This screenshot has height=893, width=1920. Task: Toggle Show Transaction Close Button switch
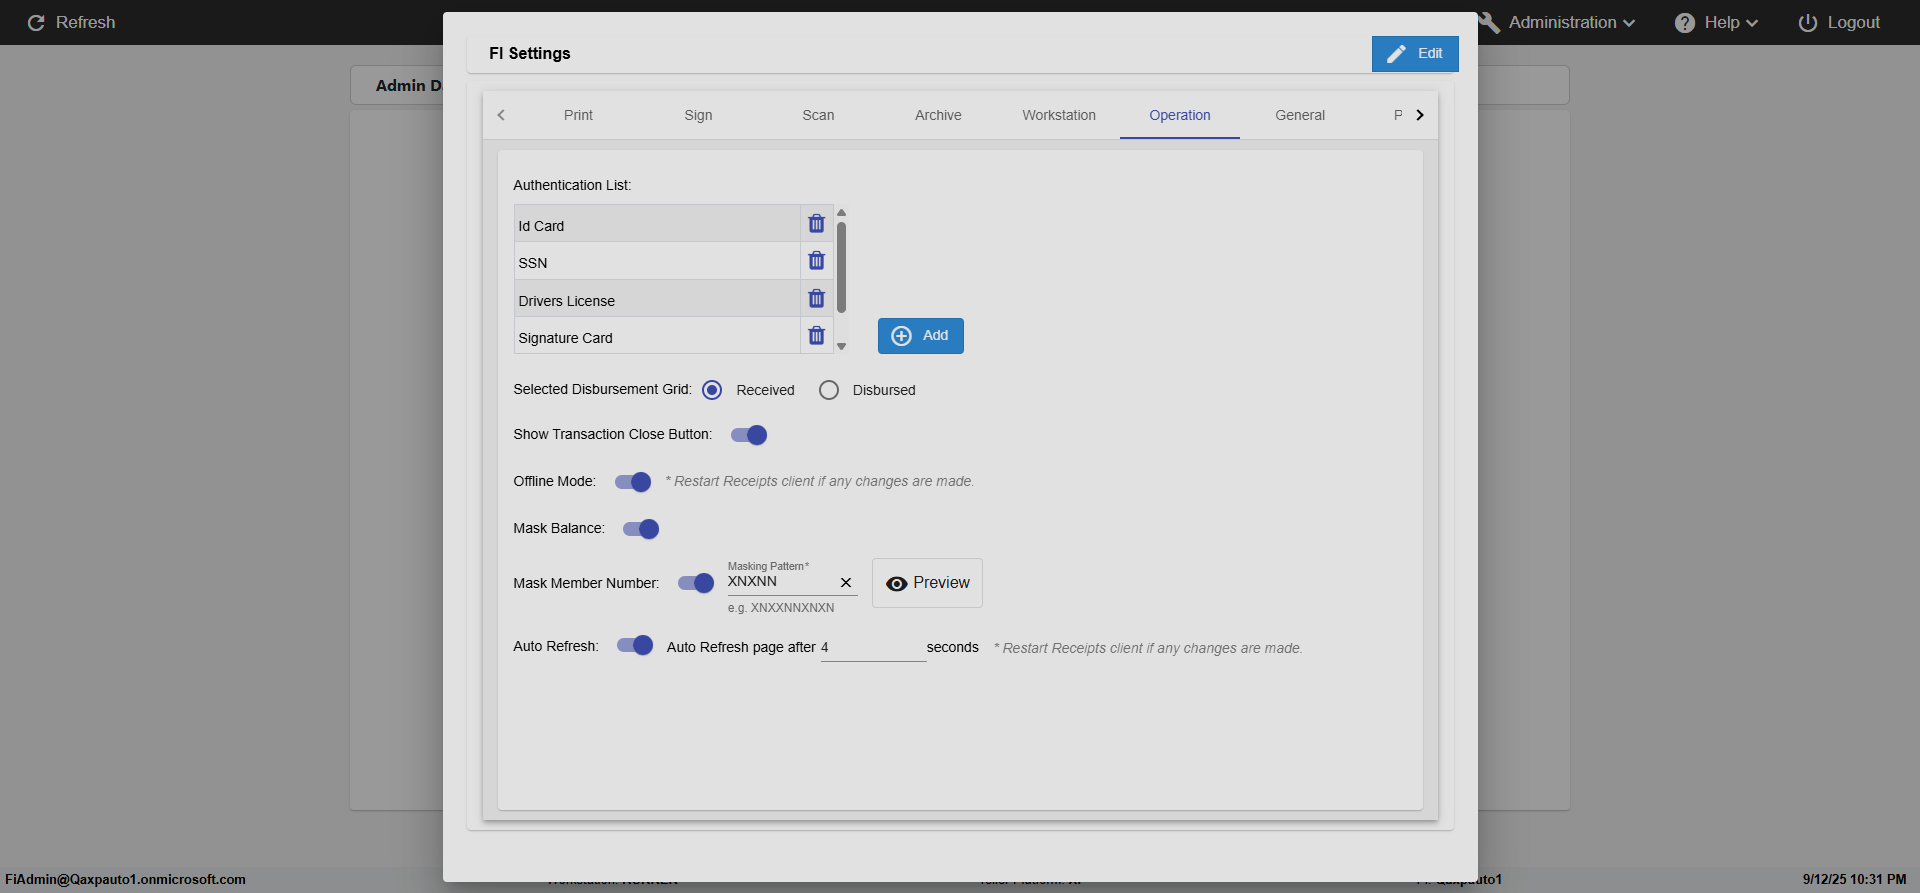click(749, 435)
